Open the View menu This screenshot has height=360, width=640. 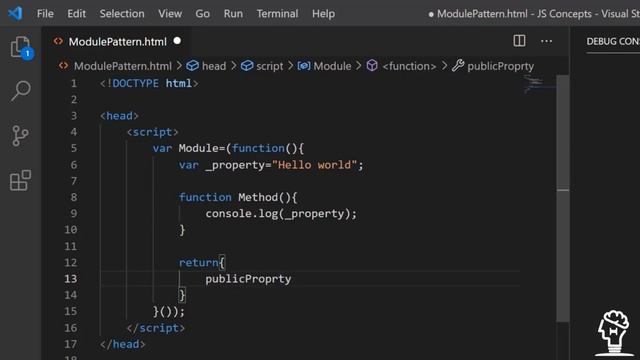coord(170,14)
